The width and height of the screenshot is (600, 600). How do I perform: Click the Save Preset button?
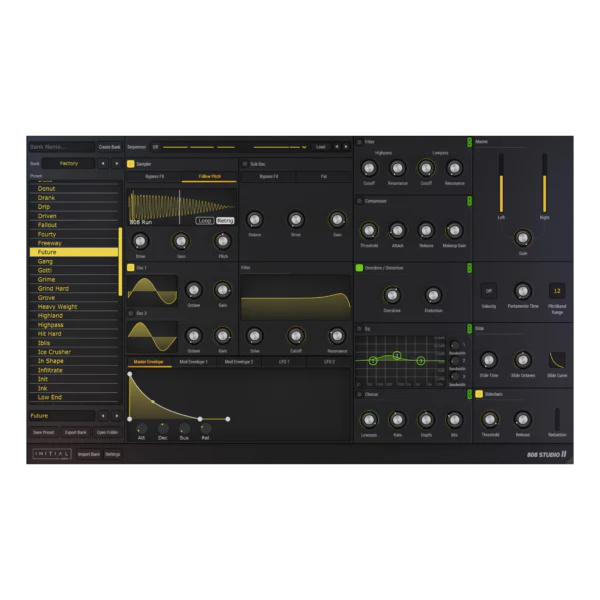(x=44, y=432)
